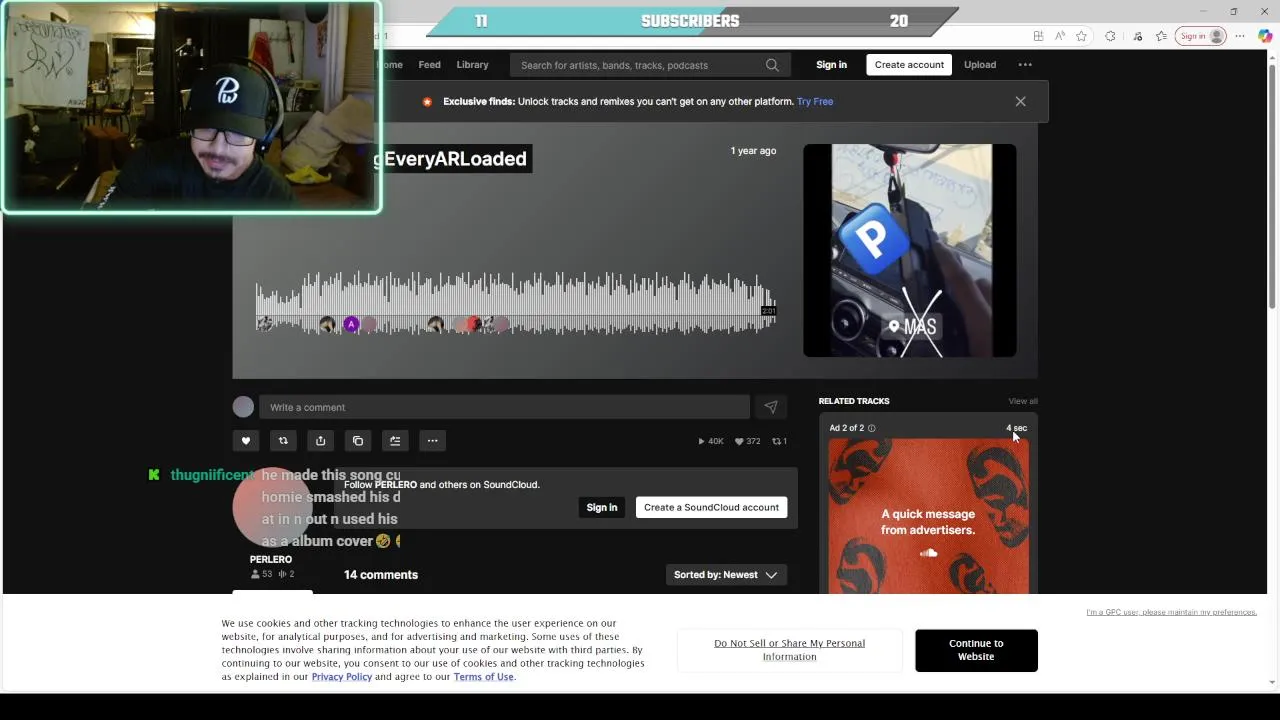Click Sign in within the Follow PERLERO prompt
The image size is (1280, 720).
click(x=602, y=507)
